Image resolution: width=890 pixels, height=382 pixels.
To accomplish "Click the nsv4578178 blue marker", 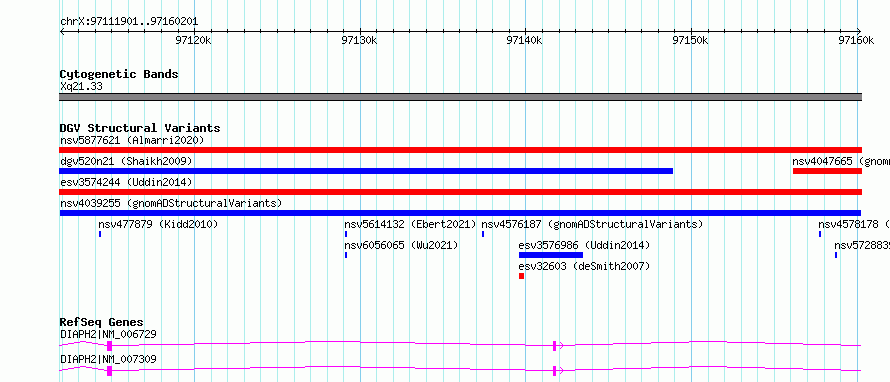I will [x=820, y=234].
